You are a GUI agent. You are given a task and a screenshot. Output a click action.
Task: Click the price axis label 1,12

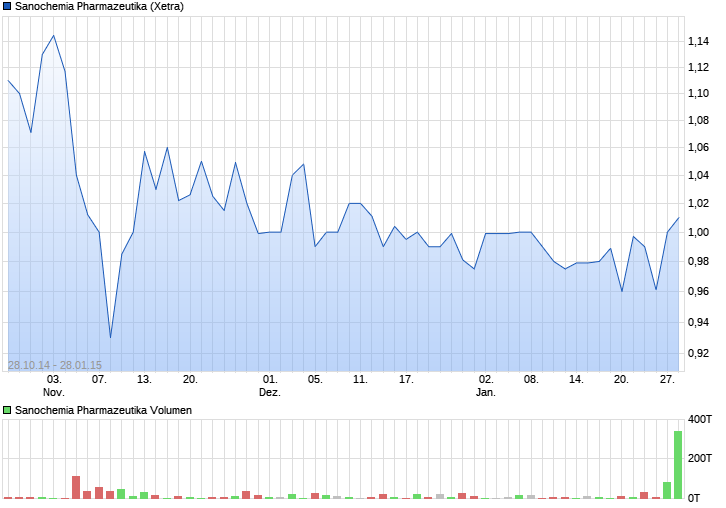[698, 67]
